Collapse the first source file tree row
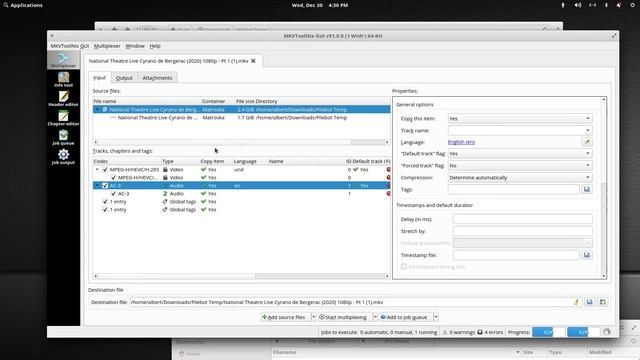640x360 pixels. (x=97, y=109)
